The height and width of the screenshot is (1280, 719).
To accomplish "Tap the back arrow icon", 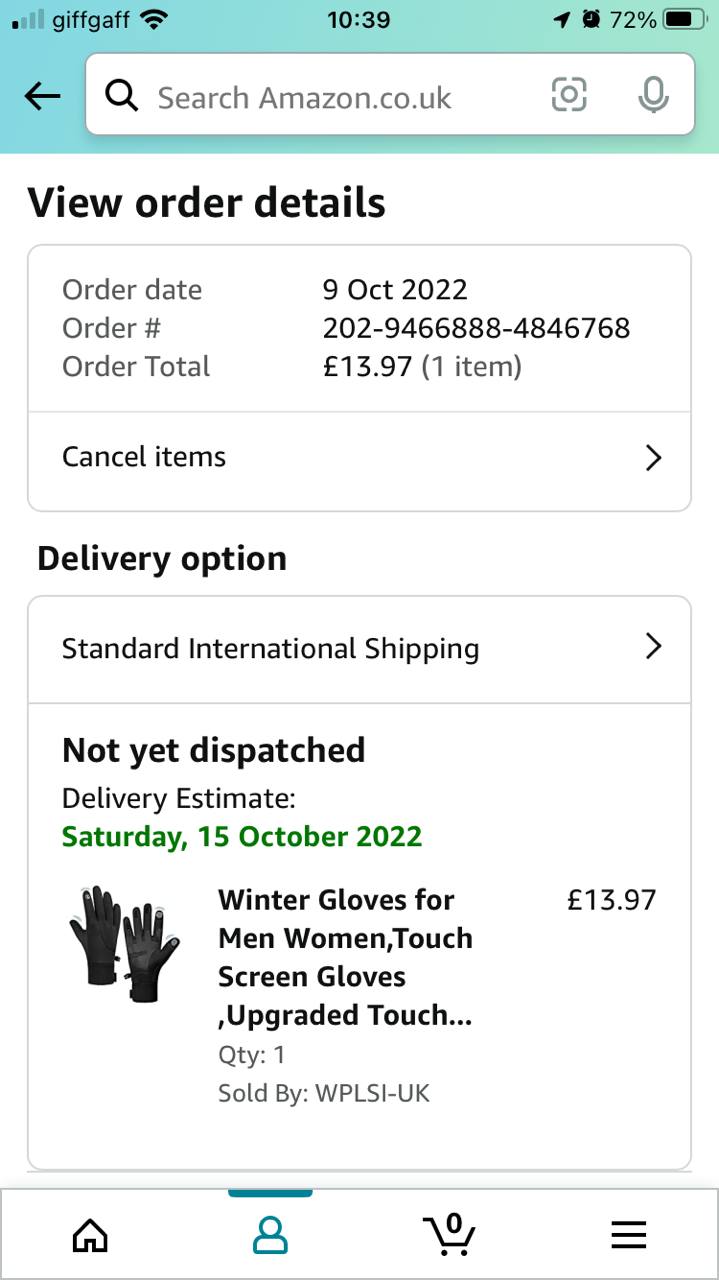I will pos(42,96).
